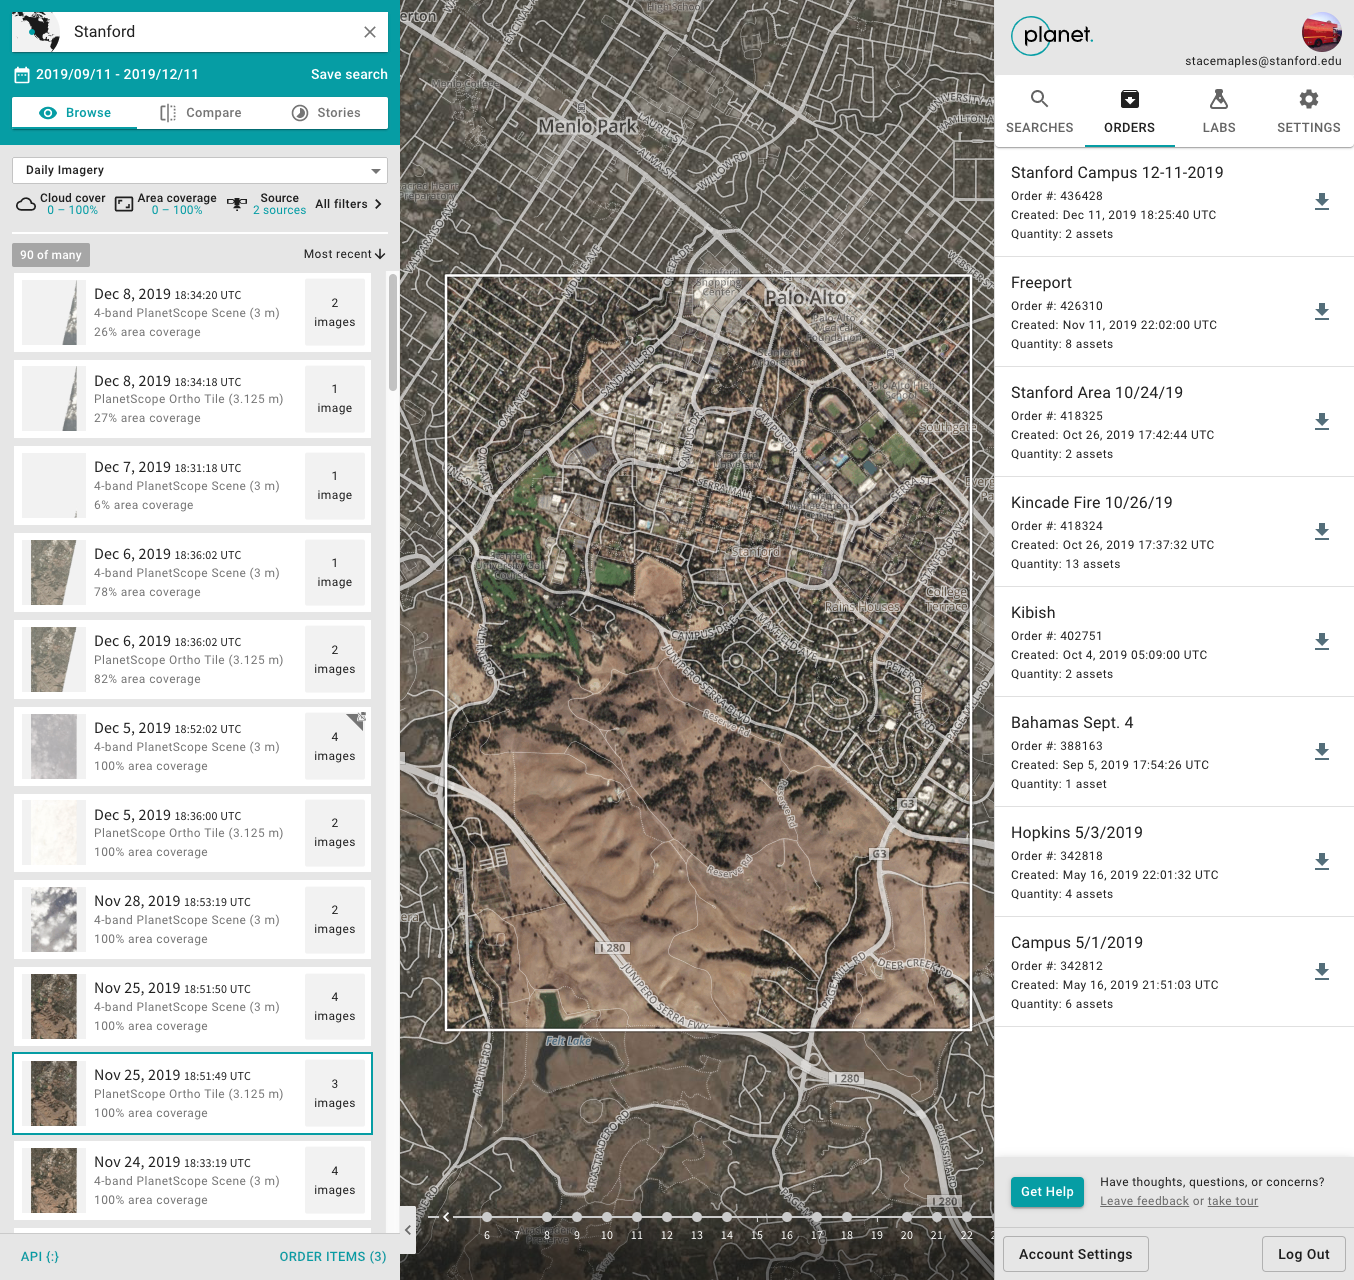
Task: Select image for Dec 8 18:34:18 ortho tile
Action: click(x=335, y=399)
